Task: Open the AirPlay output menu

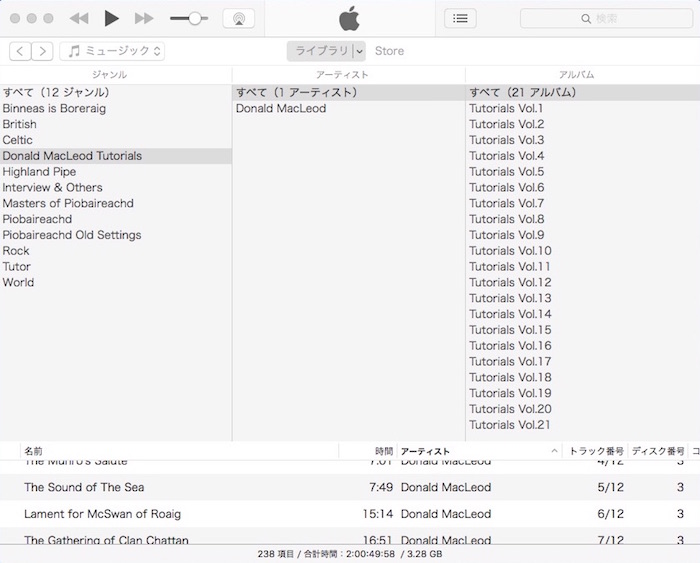Action: pyautogui.click(x=238, y=18)
